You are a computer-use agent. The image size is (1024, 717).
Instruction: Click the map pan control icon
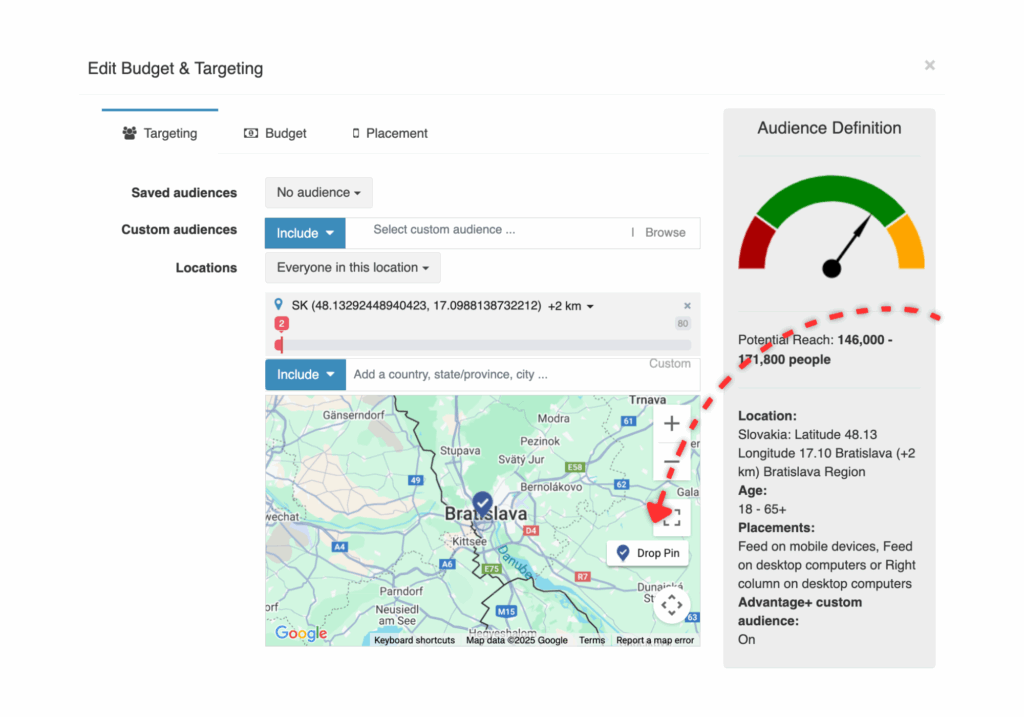[671, 604]
